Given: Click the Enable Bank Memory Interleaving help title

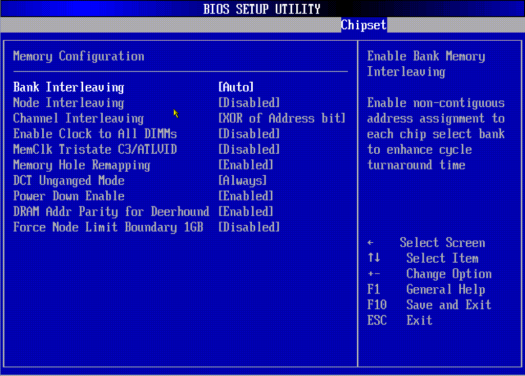Looking at the screenshot, I should [x=426, y=64].
